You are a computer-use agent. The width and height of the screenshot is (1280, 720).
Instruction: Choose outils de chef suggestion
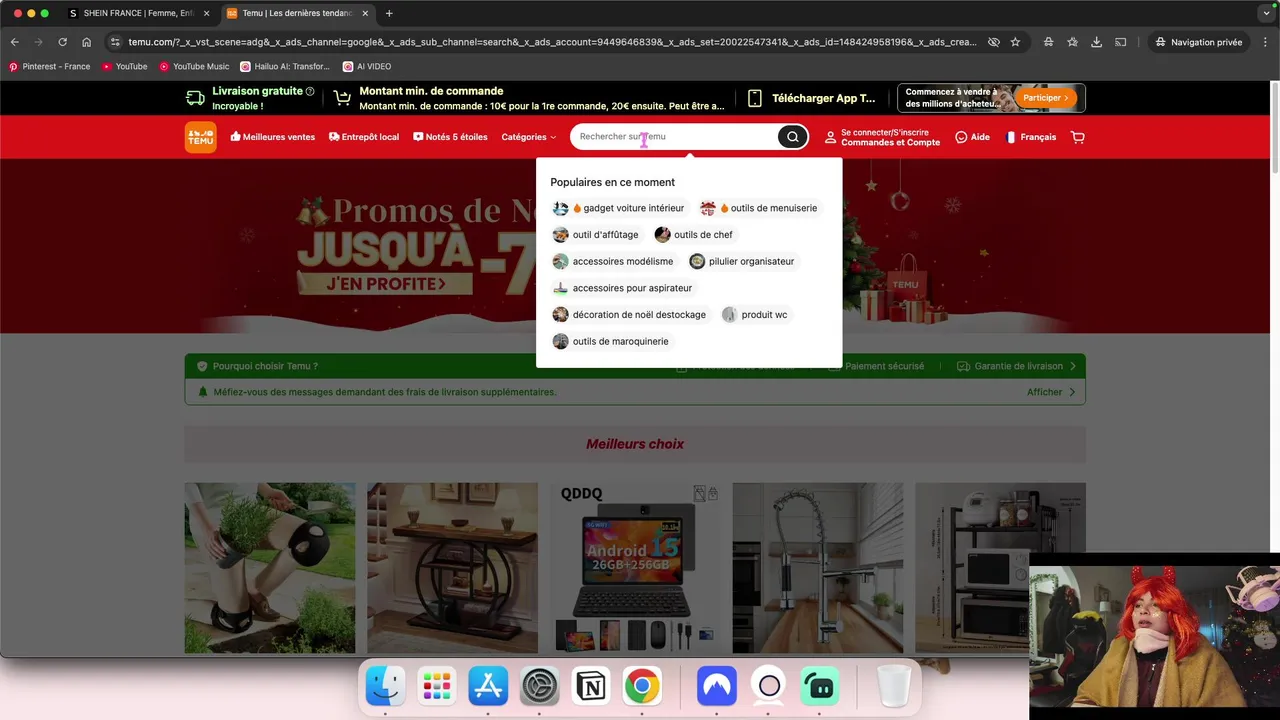pyautogui.click(x=694, y=235)
